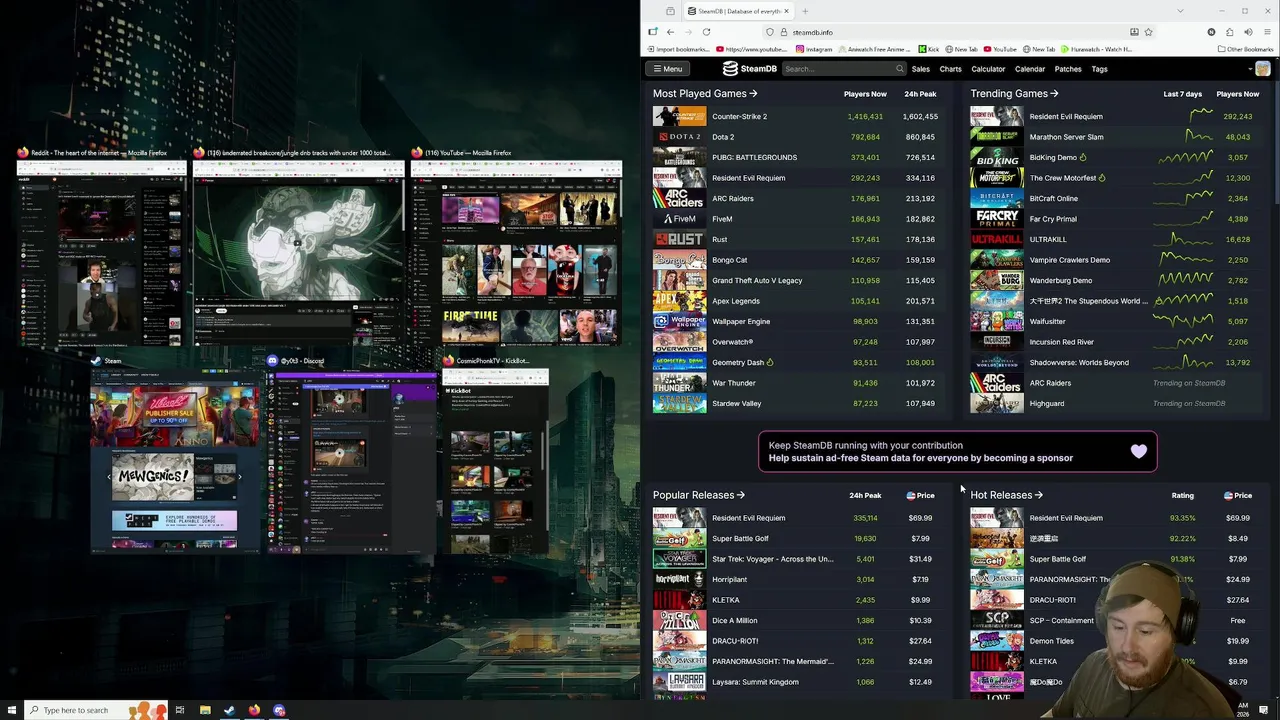1280x720 pixels.
Task: Open the Patches menu item
Action: [x=1068, y=69]
